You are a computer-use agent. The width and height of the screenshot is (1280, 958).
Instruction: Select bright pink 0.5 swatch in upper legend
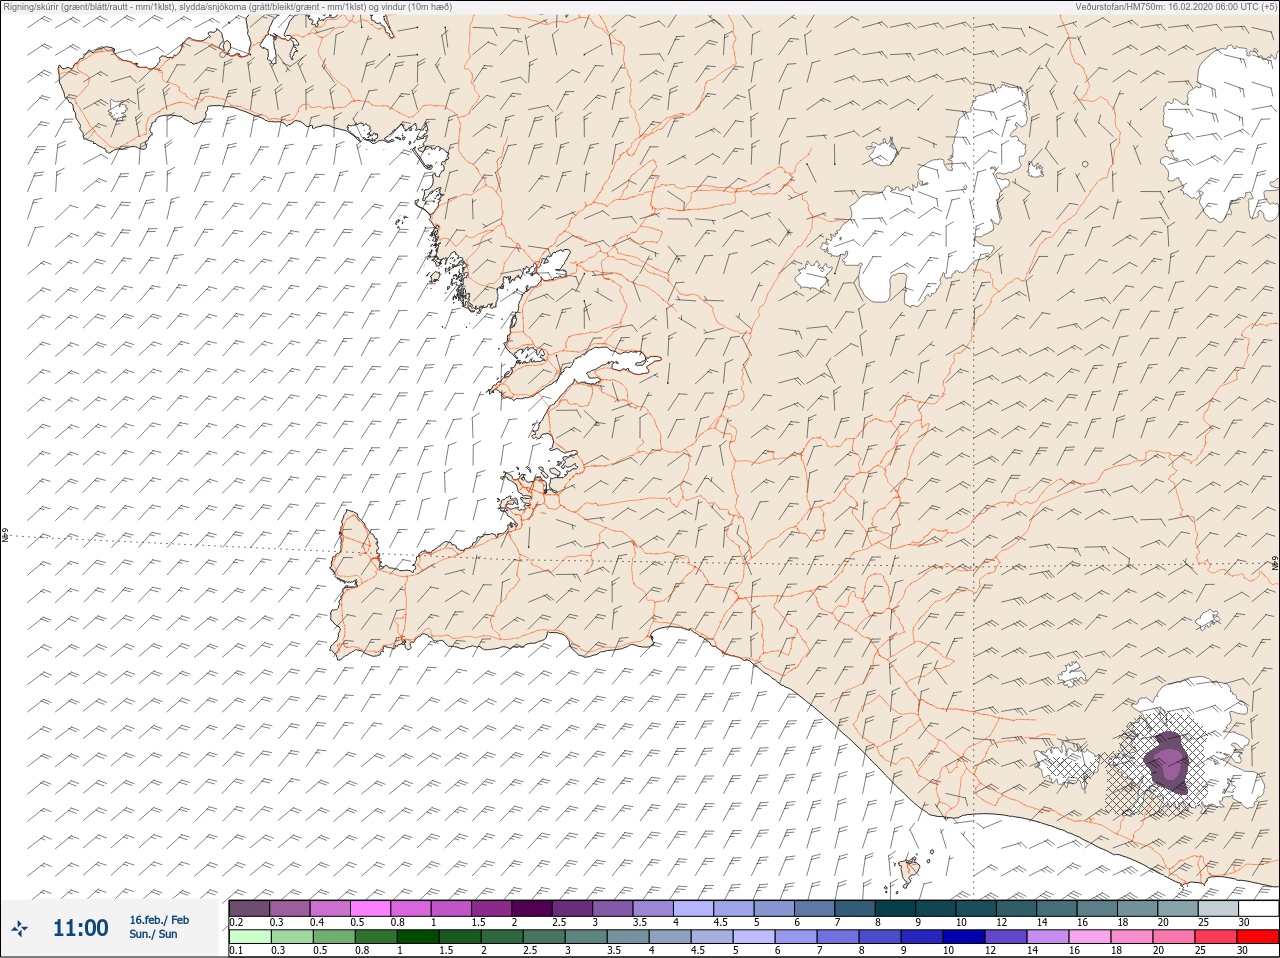coord(370,908)
